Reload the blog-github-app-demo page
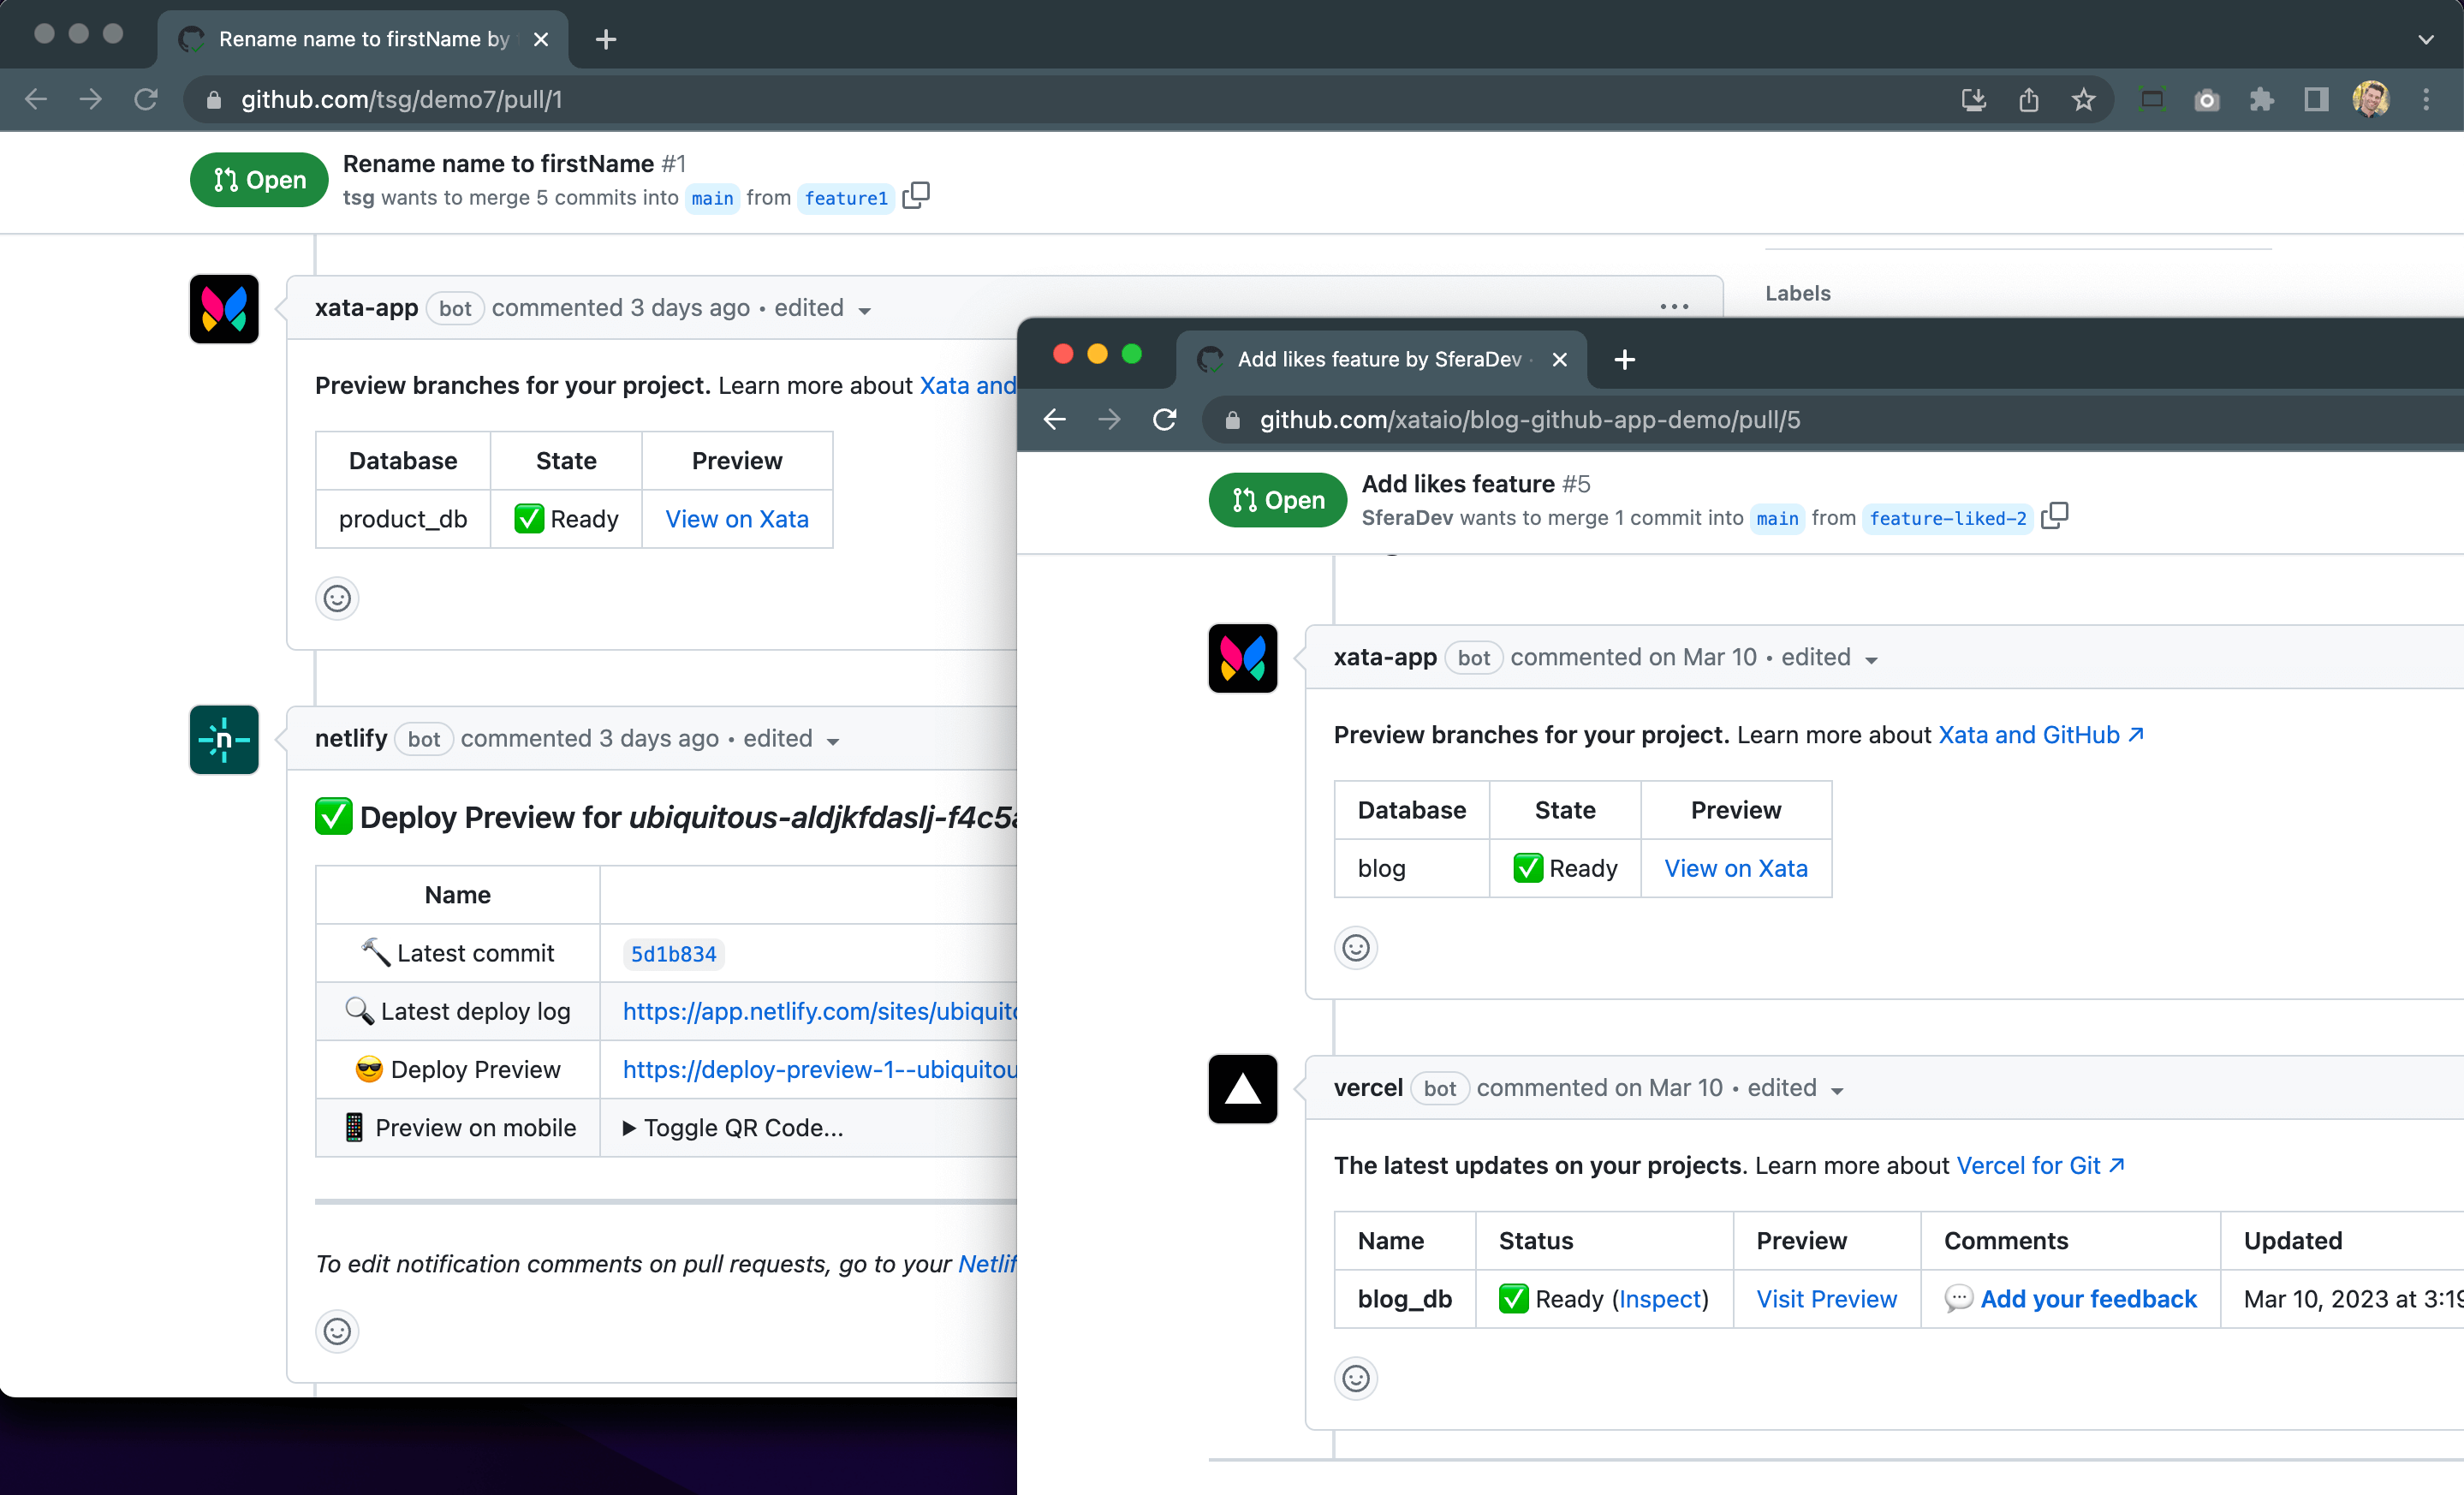Screen dimensions: 2464x1495 point(1164,420)
